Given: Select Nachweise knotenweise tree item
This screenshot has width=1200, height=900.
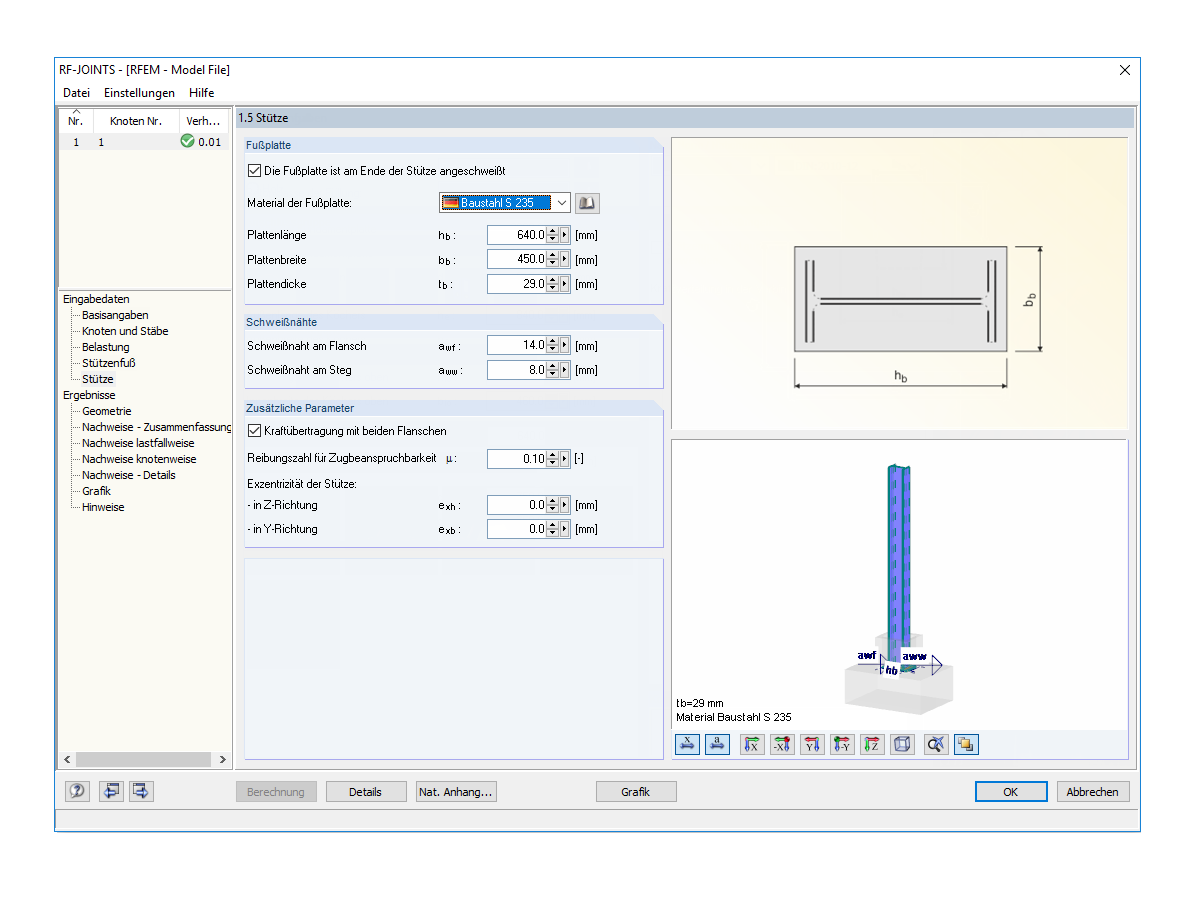Looking at the screenshot, I should point(139,459).
